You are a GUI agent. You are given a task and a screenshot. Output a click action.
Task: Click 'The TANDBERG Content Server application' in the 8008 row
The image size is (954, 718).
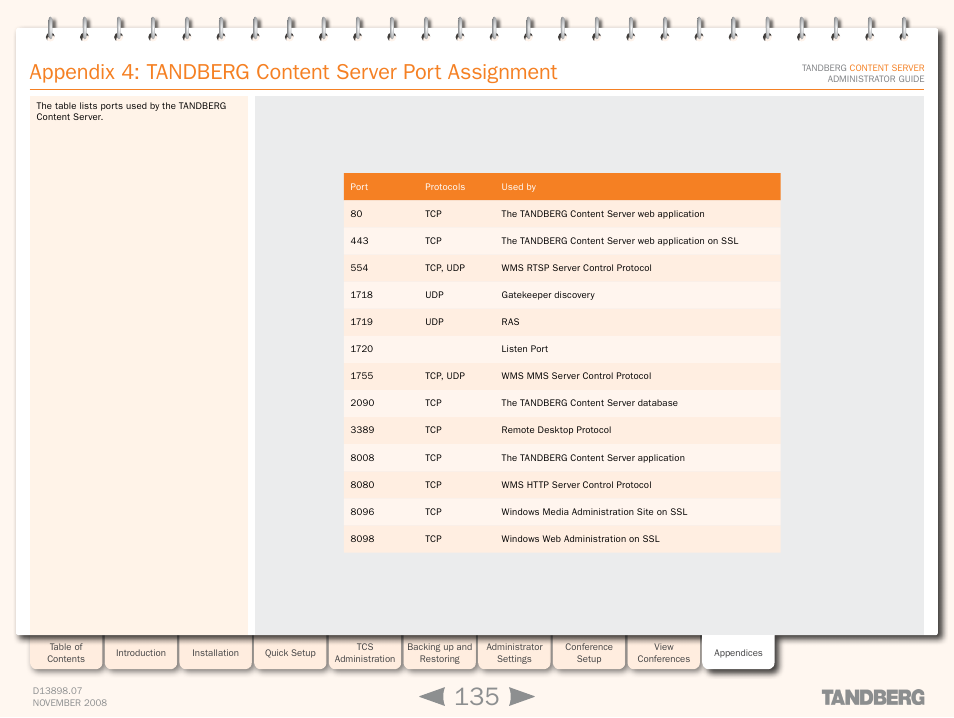593,458
